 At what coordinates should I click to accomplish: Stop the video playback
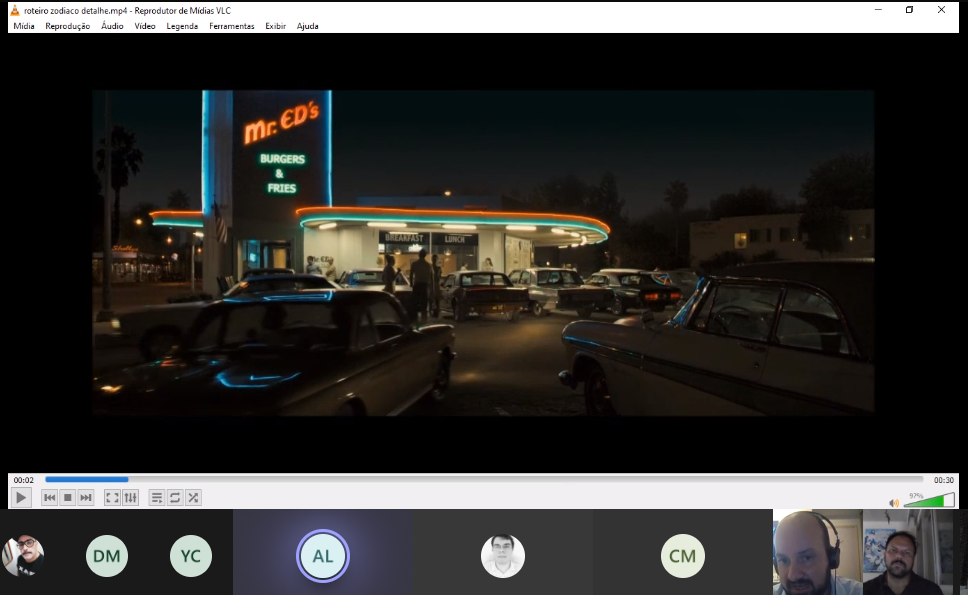[x=68, y=497]
